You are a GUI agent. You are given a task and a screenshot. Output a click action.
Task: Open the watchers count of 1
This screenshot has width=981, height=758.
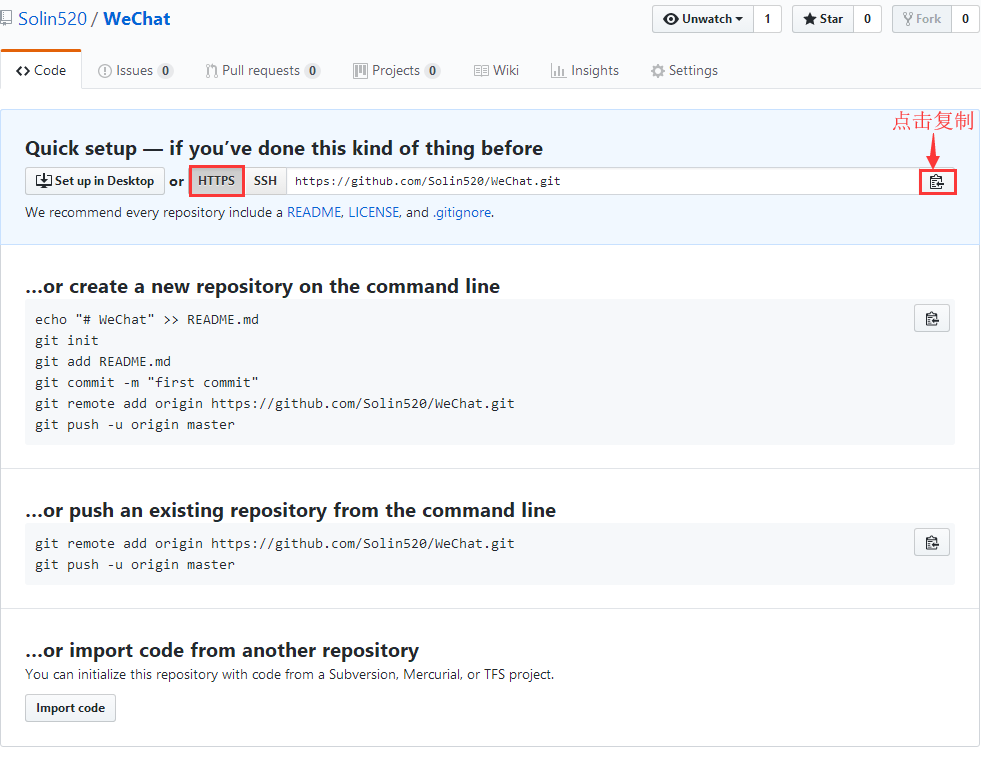(768, 19)
